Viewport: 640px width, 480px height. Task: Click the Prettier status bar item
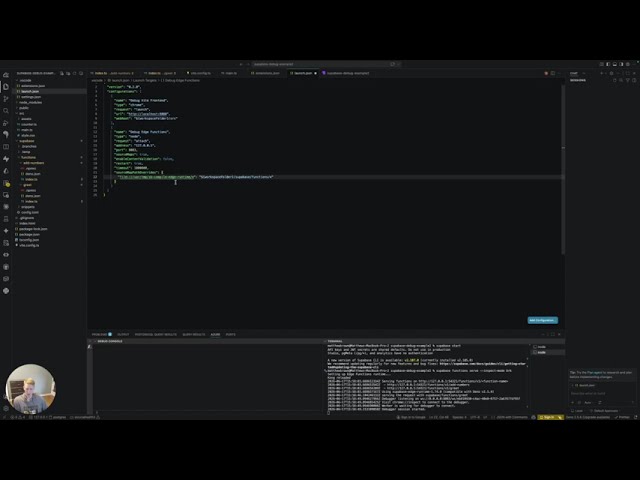pos(623,417)
